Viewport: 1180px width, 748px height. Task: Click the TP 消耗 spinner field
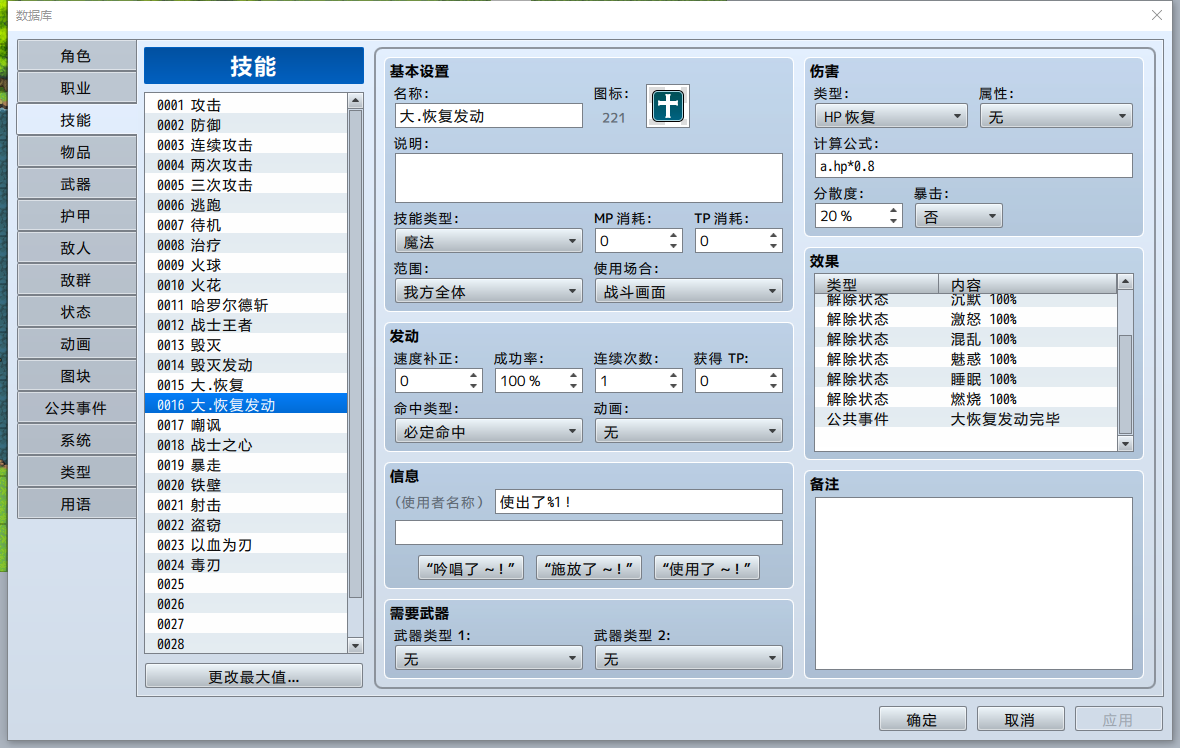738,241
